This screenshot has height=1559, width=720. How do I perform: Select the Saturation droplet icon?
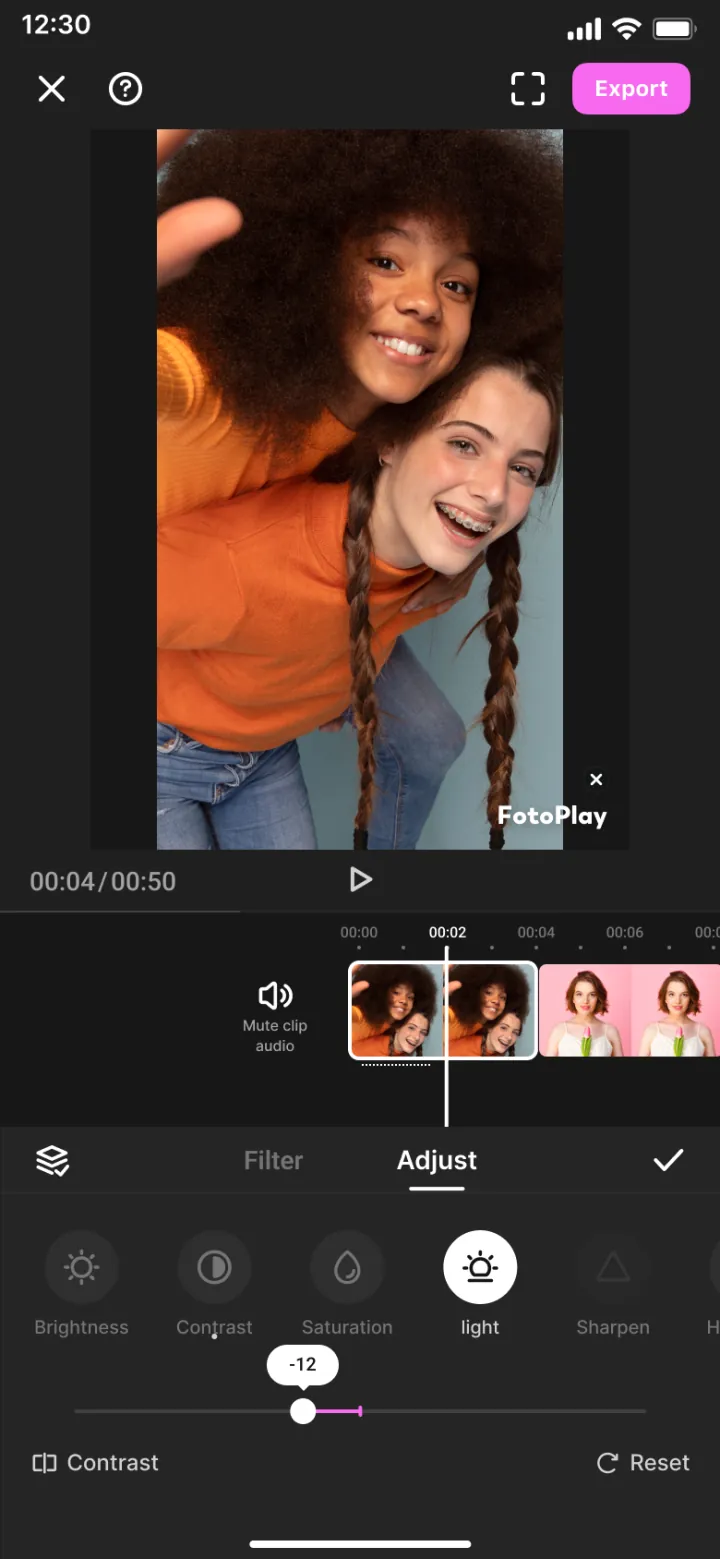click(347, 1268)
